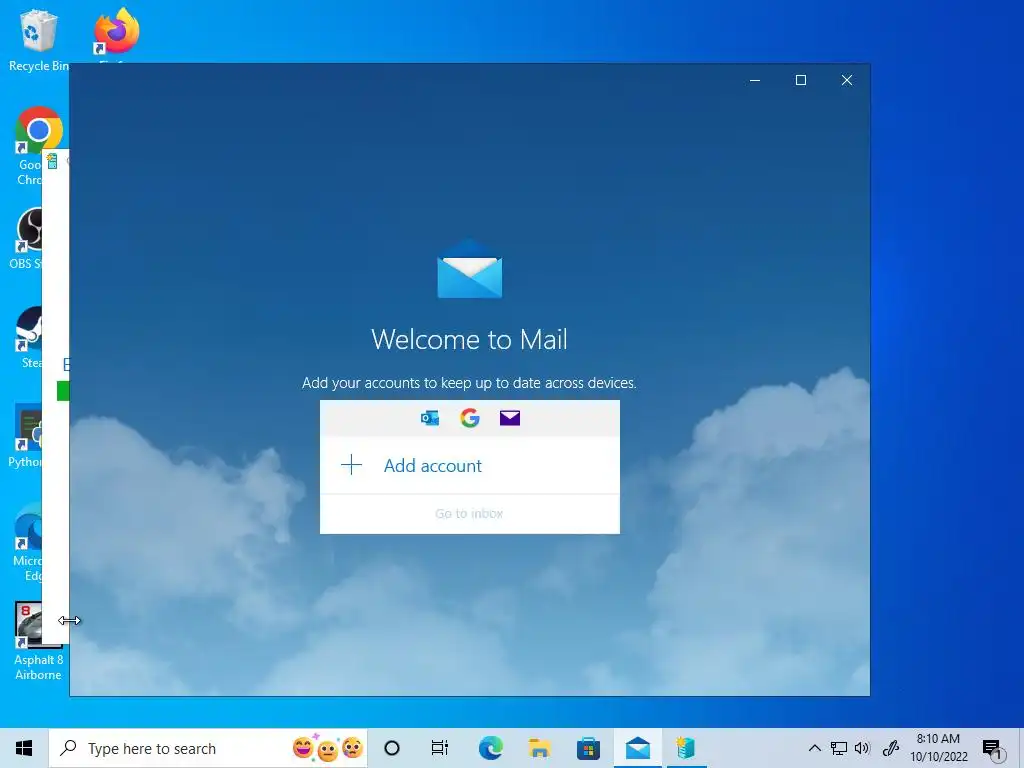Open the Recycle Bin desktop icon
The image size is (1024, 768).
point(38,40)
